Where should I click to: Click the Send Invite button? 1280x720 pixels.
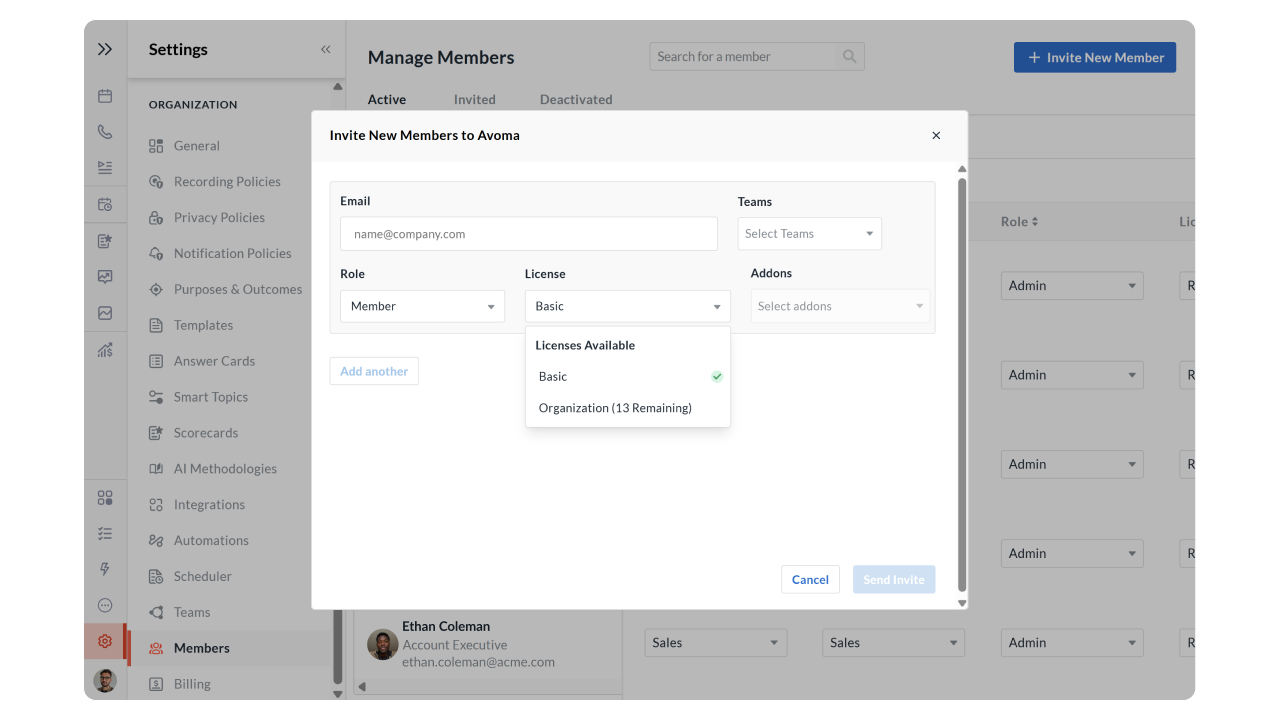point(894,579)
